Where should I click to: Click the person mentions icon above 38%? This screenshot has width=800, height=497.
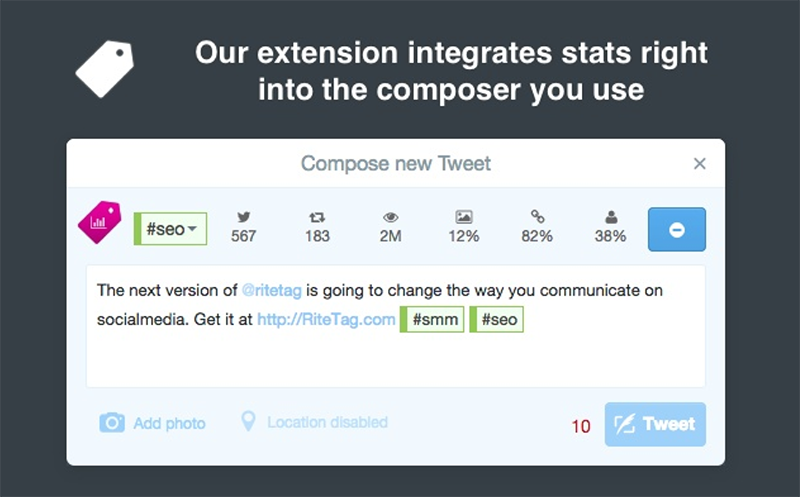(x=611, y=217)
